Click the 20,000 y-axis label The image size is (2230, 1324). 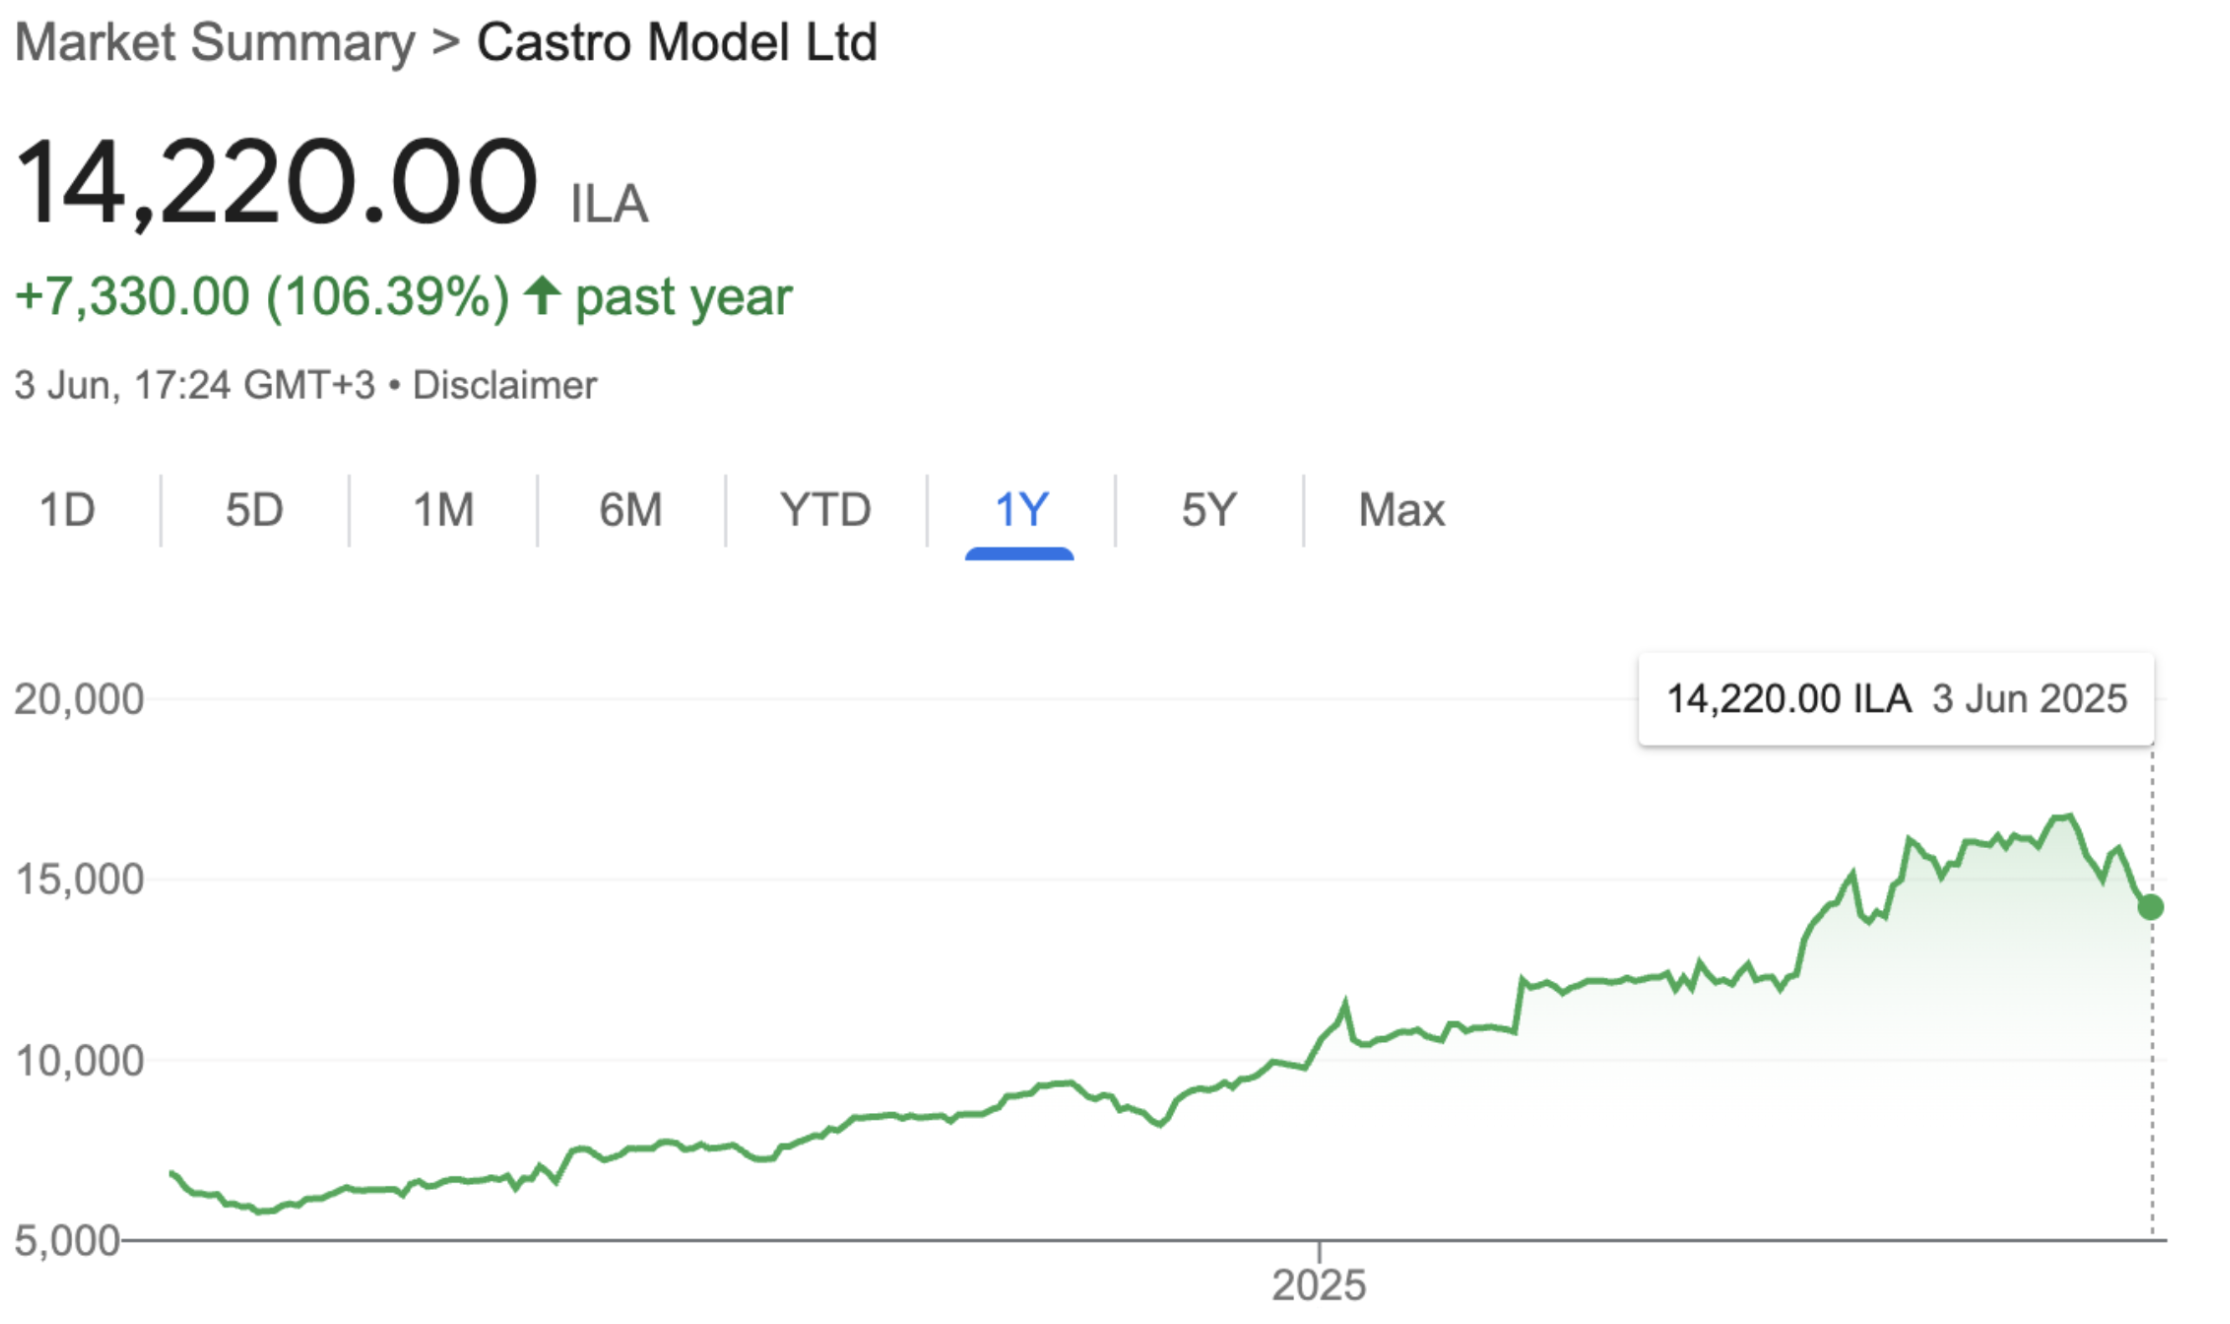(79, 699)
